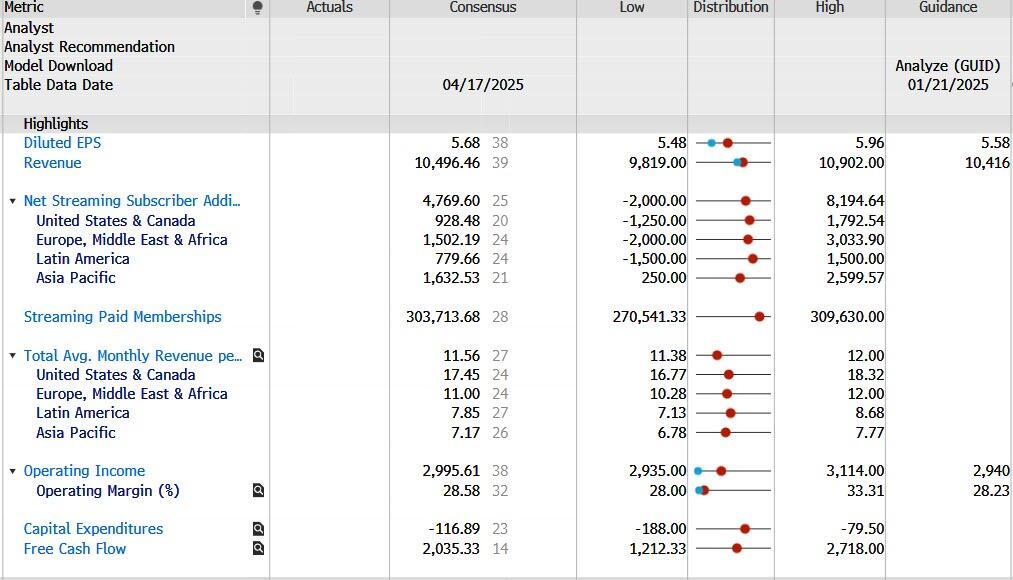Select the Streaming Paid Memberships metric
The image size is (1013, 580).
click(122, 317)
